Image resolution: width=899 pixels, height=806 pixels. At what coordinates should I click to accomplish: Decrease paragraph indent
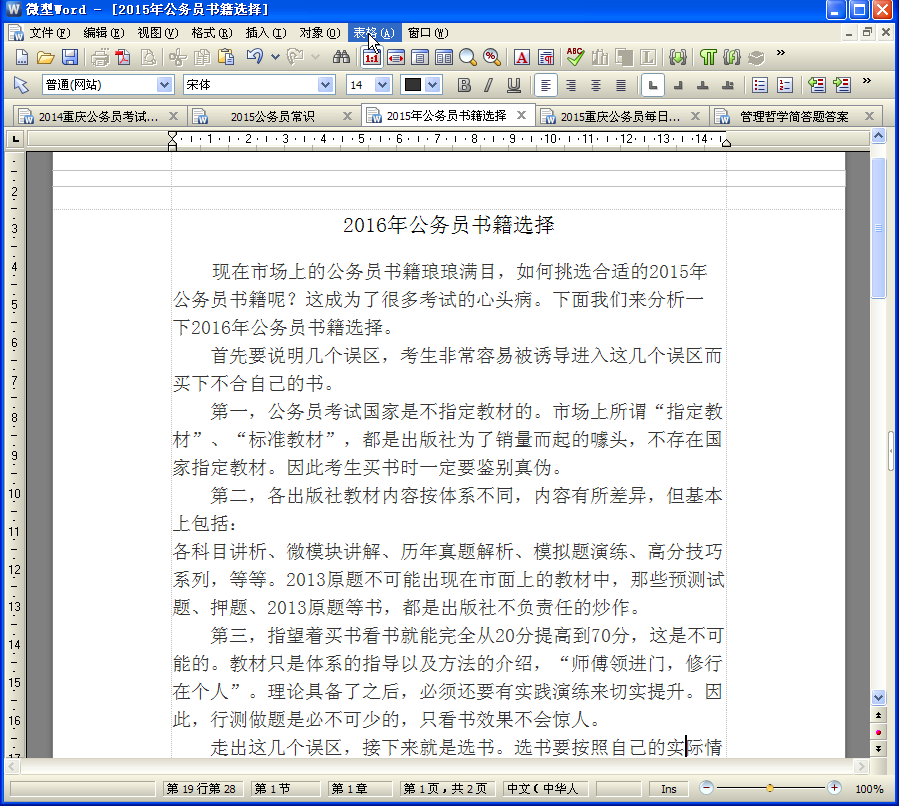(816, 85)
